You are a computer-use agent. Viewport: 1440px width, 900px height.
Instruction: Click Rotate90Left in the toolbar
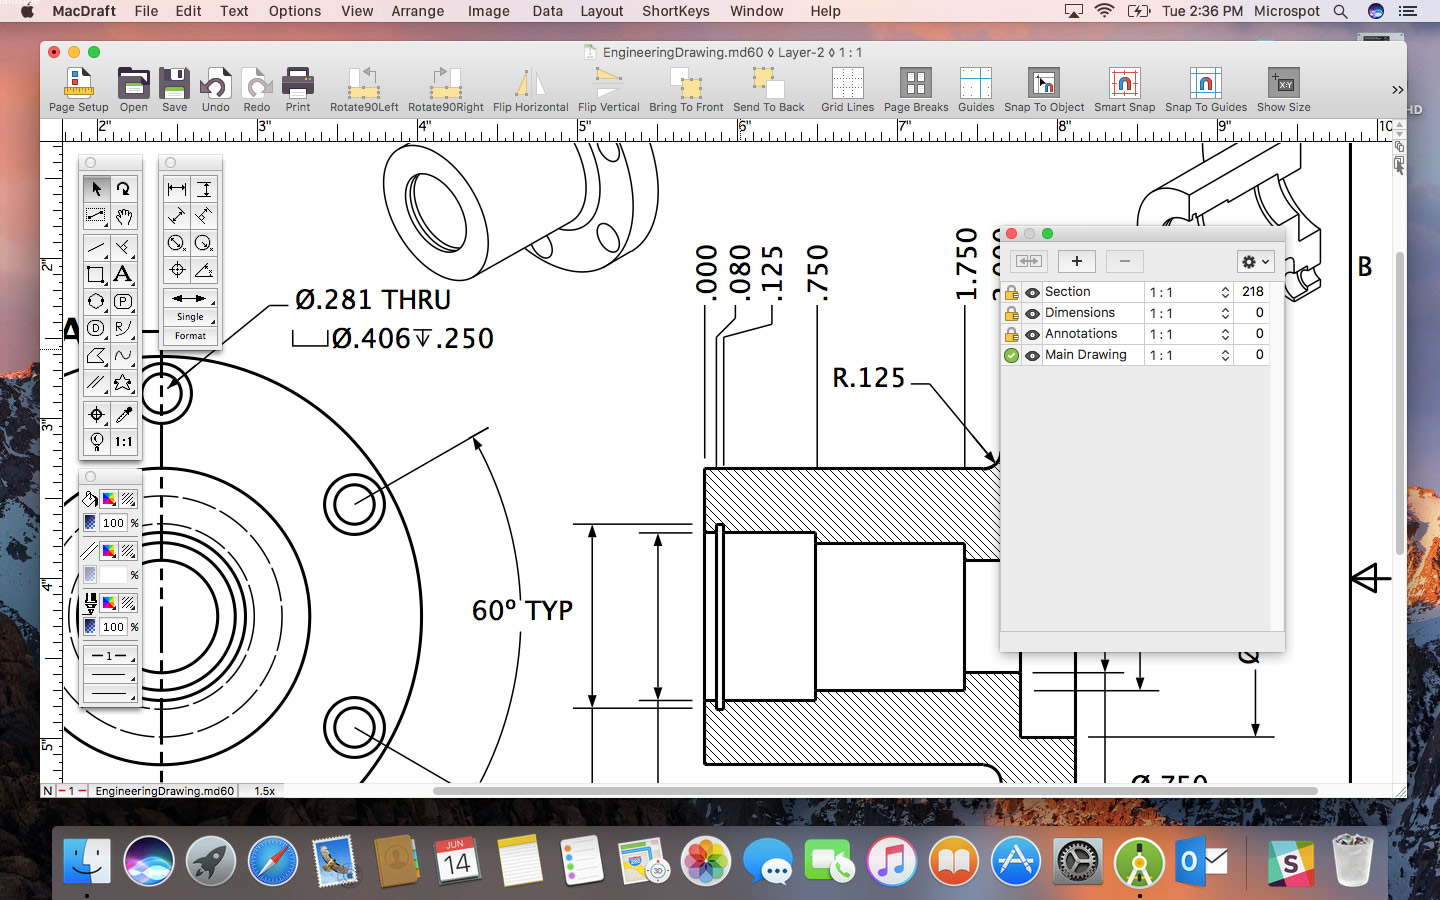tap(364, 90)
